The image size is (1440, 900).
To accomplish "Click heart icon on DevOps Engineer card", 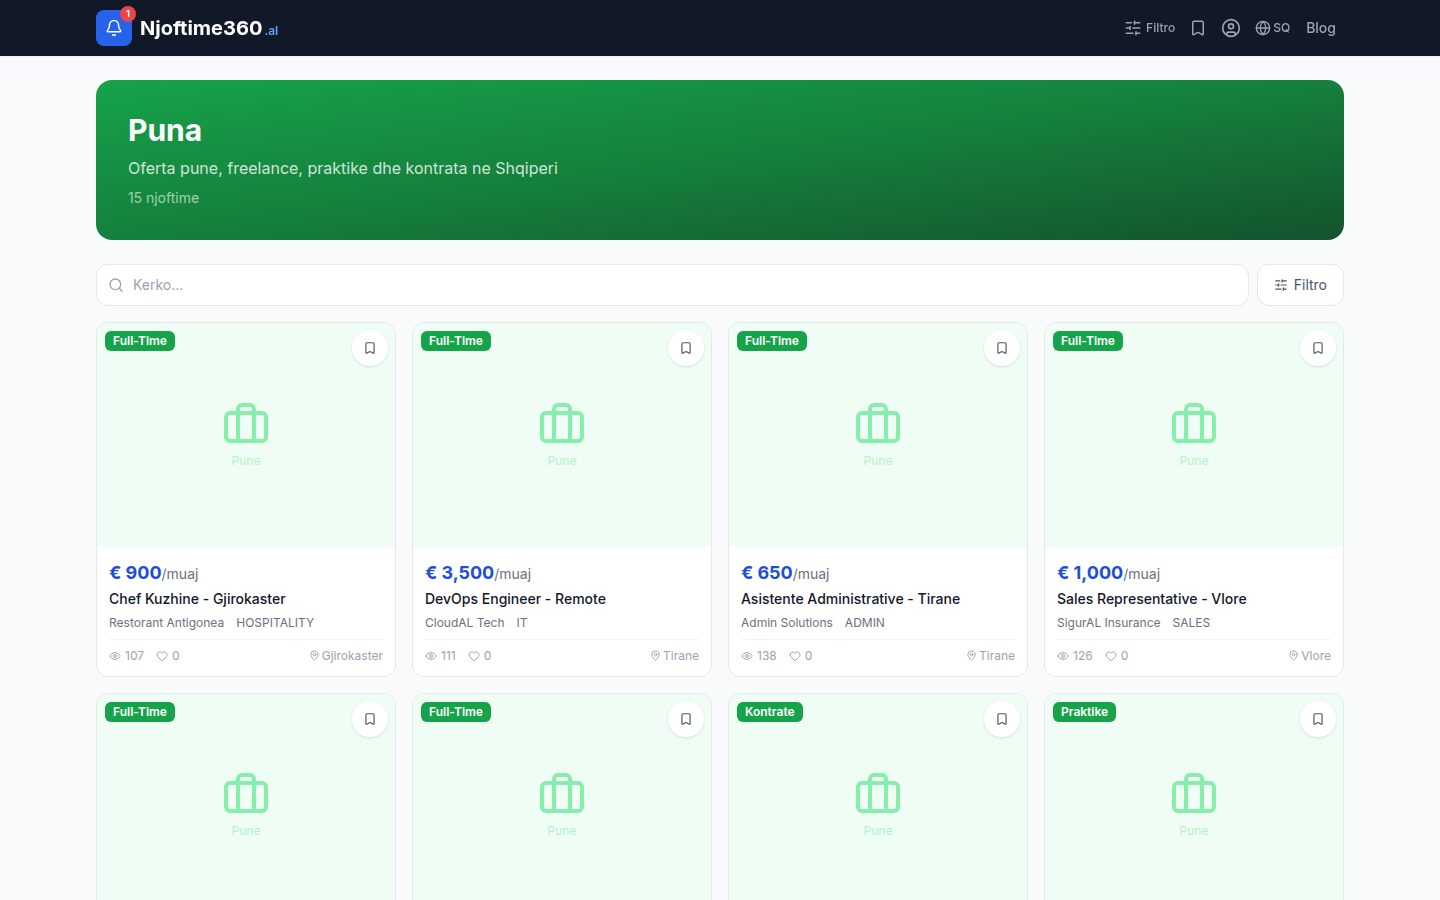I will click(474, 656).
